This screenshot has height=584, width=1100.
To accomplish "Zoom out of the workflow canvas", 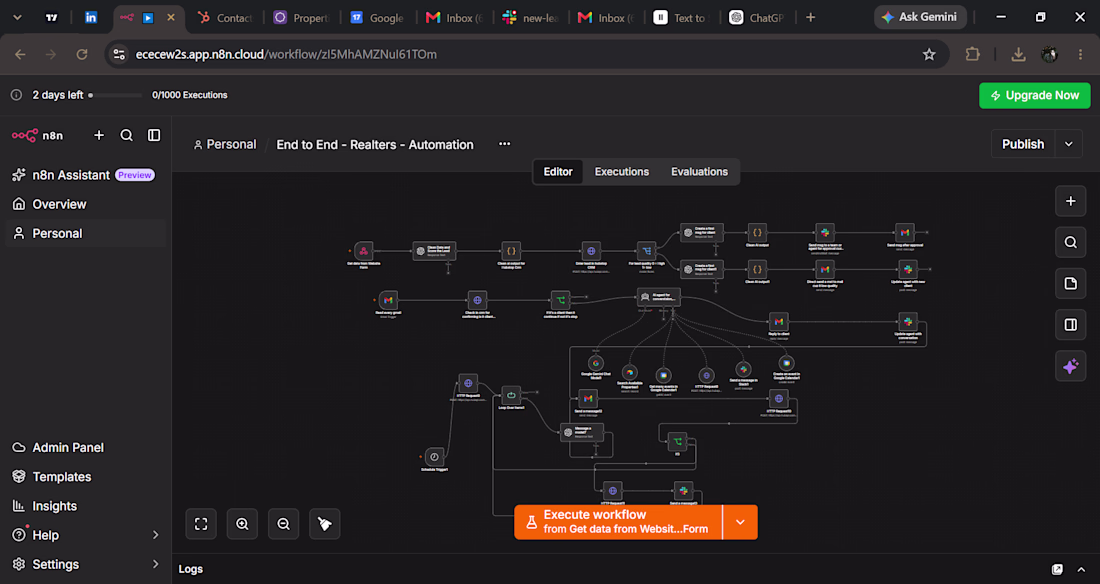I will click(283, 524).
